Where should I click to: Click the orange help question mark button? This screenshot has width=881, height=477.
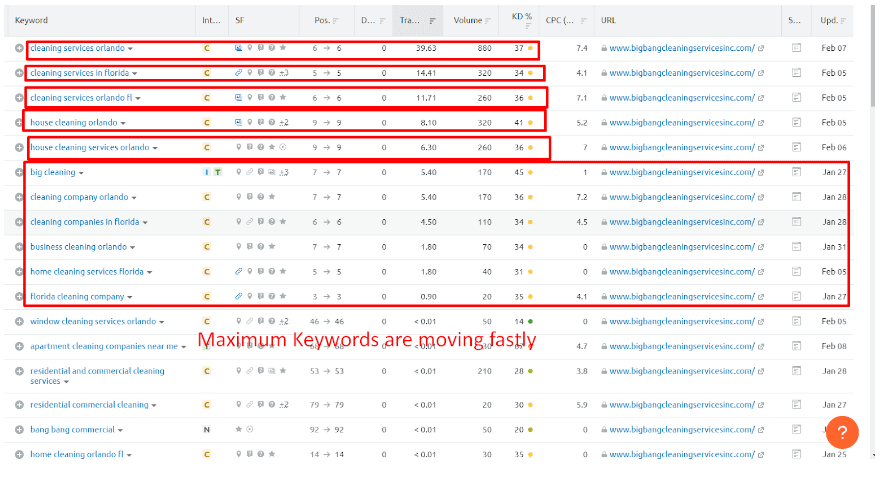pos(842,432)
